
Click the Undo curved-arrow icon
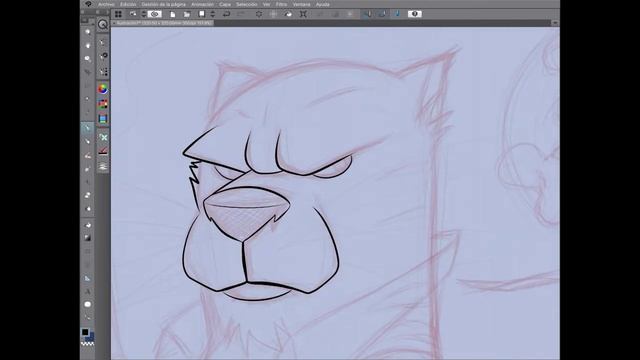point(227,14)
